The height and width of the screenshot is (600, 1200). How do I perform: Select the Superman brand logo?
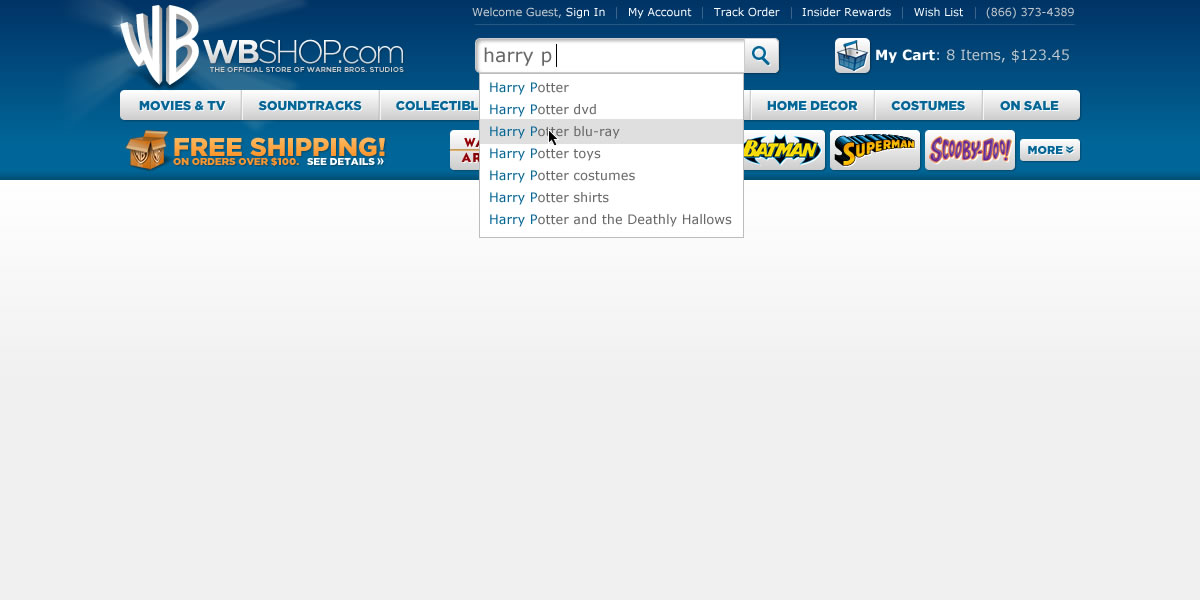pos(874,150)
